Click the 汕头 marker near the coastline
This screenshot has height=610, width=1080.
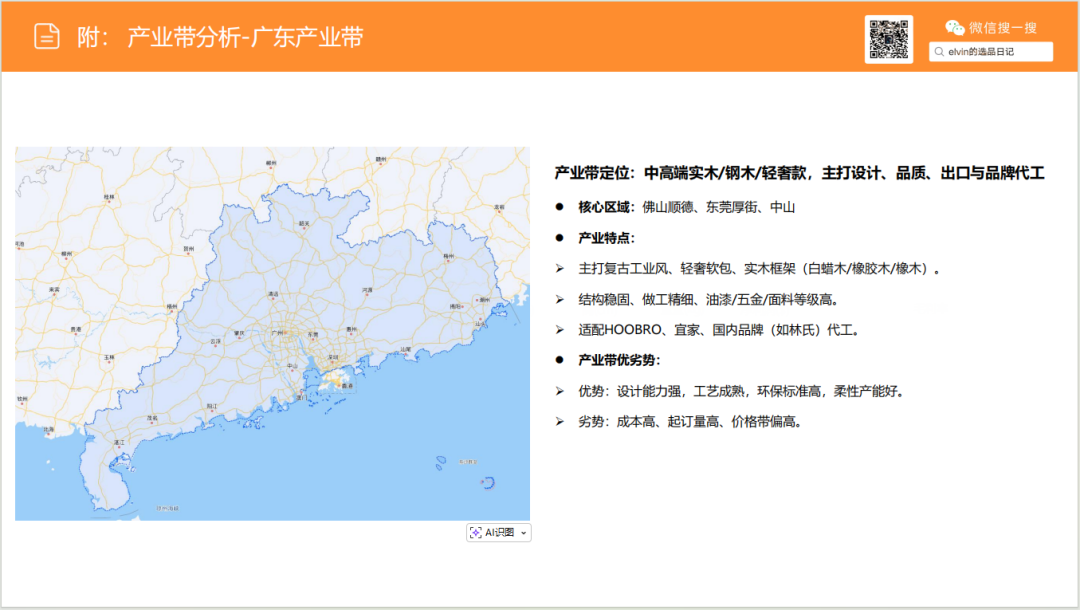pos(406,354)
